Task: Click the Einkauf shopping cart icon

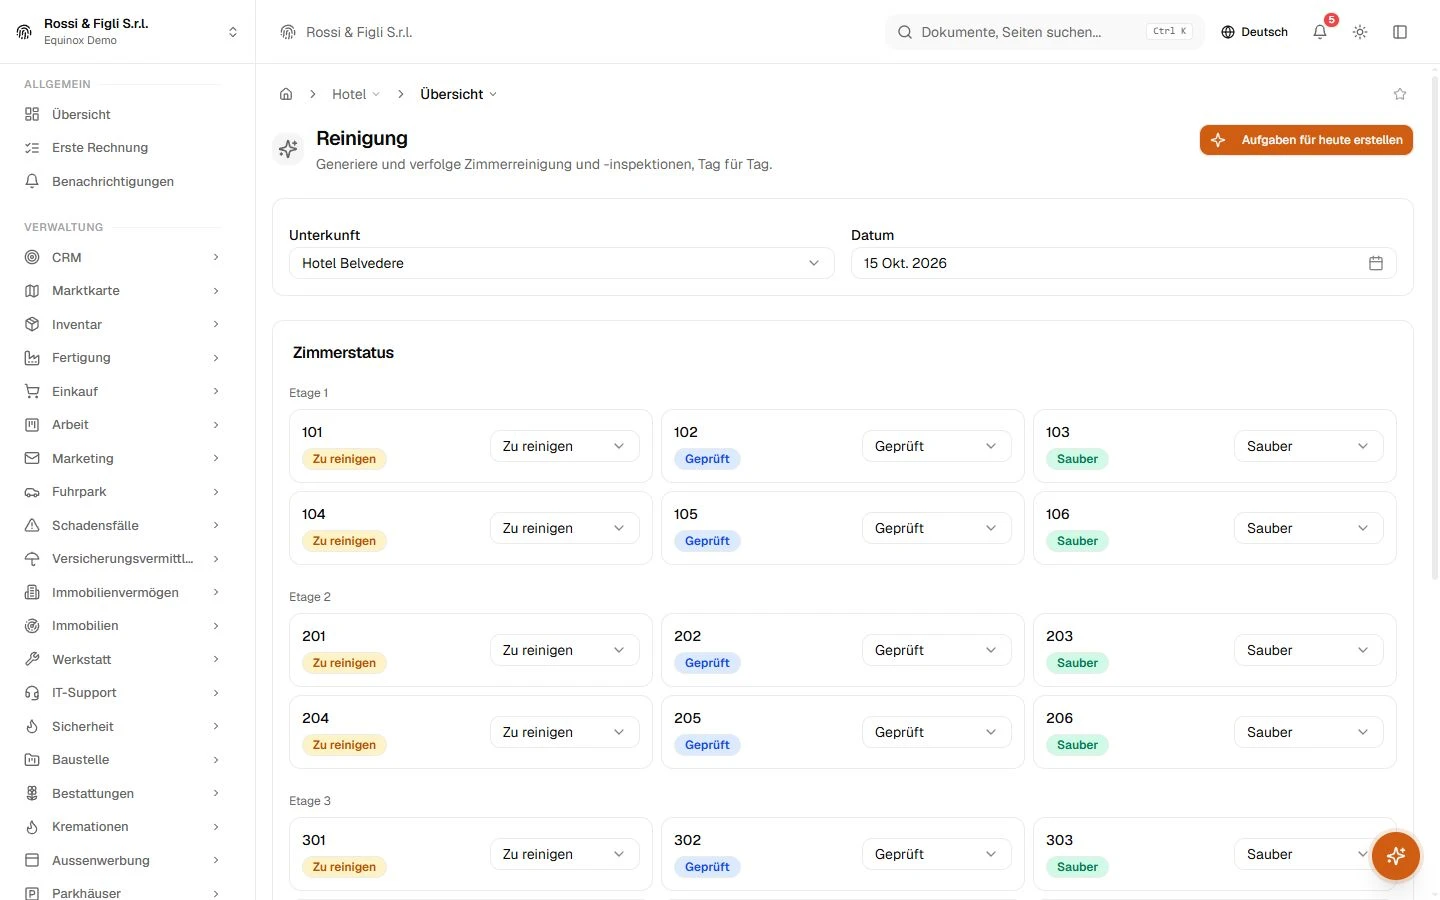Action: click(32, 391)
